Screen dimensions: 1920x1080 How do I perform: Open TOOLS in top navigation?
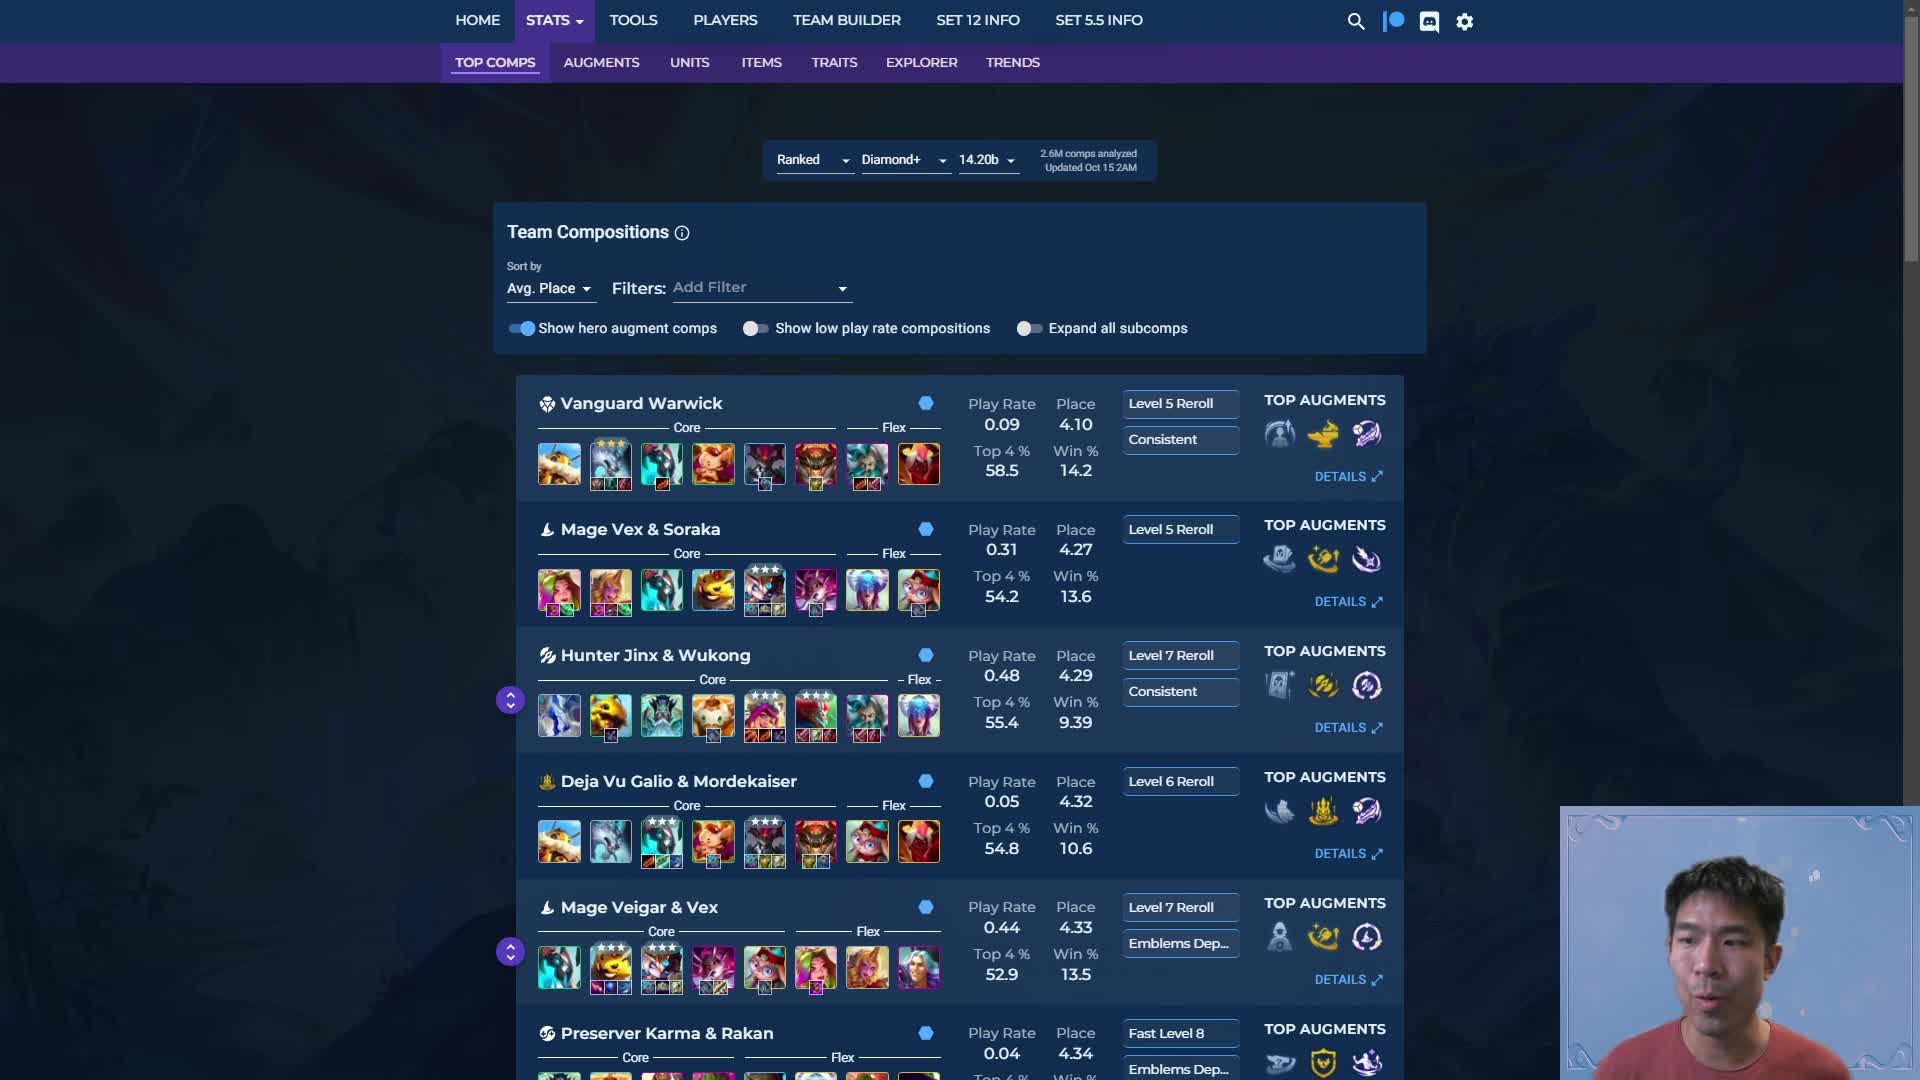pyautogui.click(x=634, y=20)
